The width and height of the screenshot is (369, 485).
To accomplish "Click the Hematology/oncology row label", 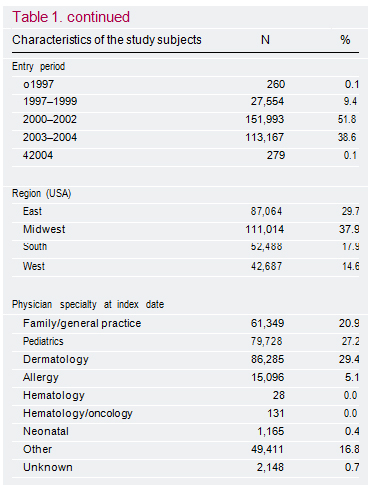I will [x=78, y=413].
